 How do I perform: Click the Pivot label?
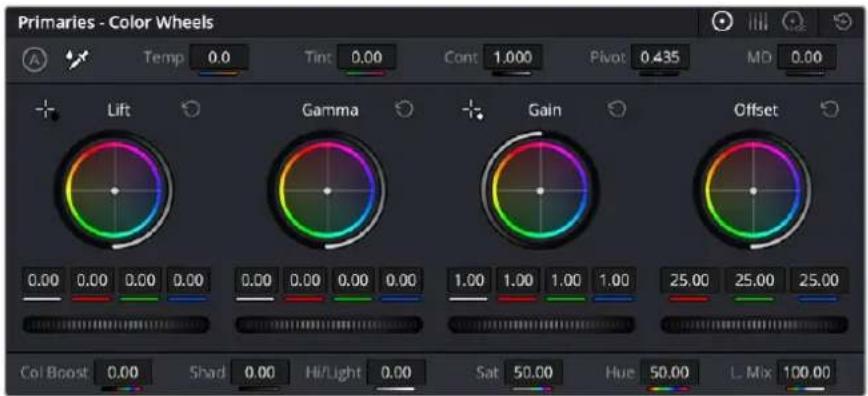tap(607, 57)
